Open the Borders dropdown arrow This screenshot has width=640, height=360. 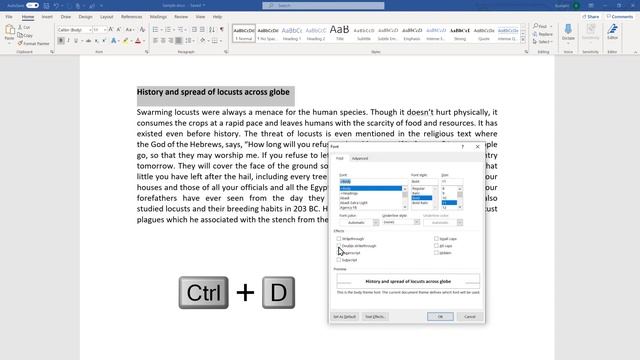pyautogui.click(x=221, y=41)
